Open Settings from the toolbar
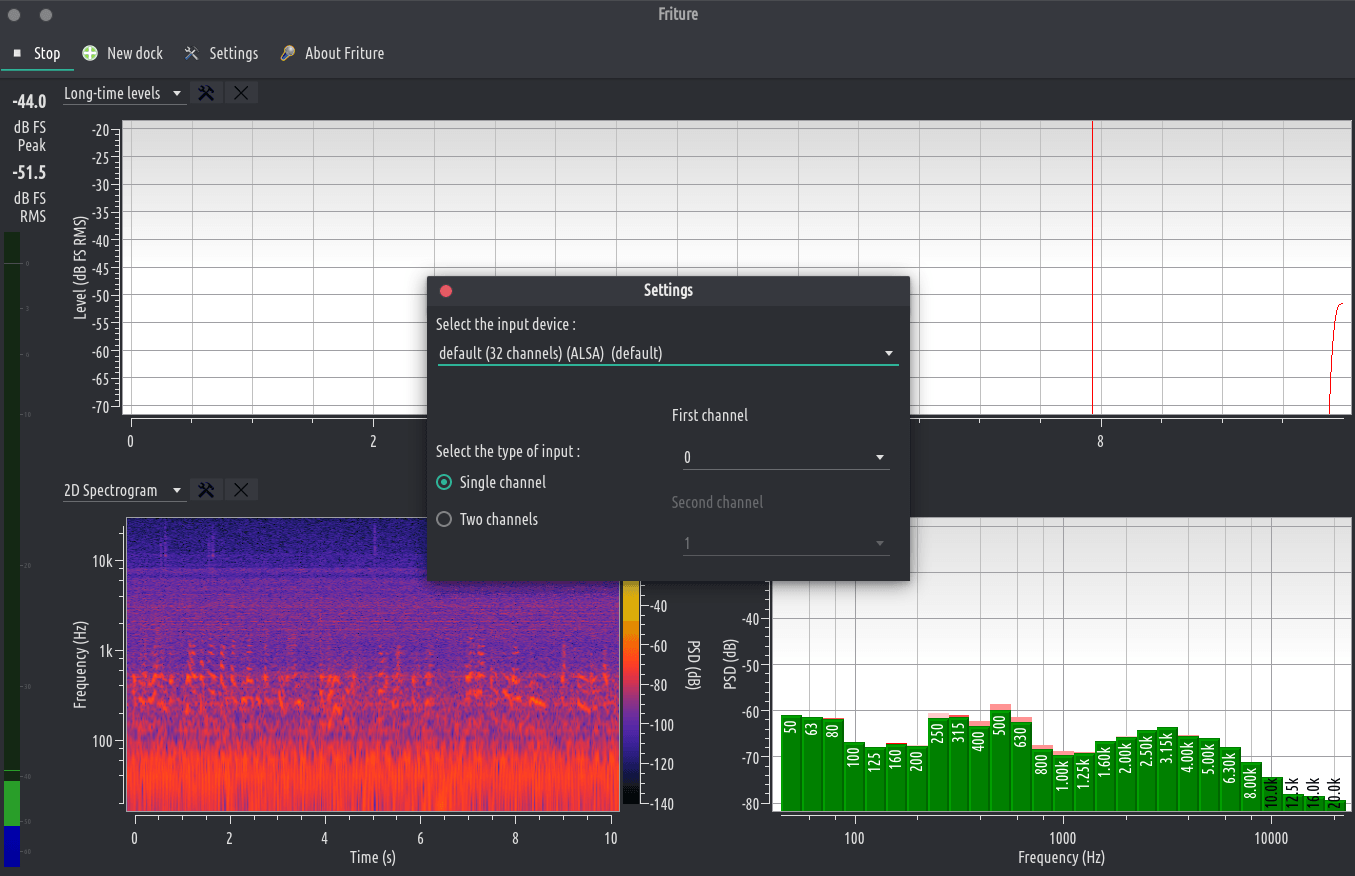Screen dimensions: 1355x876 point(222,53)
